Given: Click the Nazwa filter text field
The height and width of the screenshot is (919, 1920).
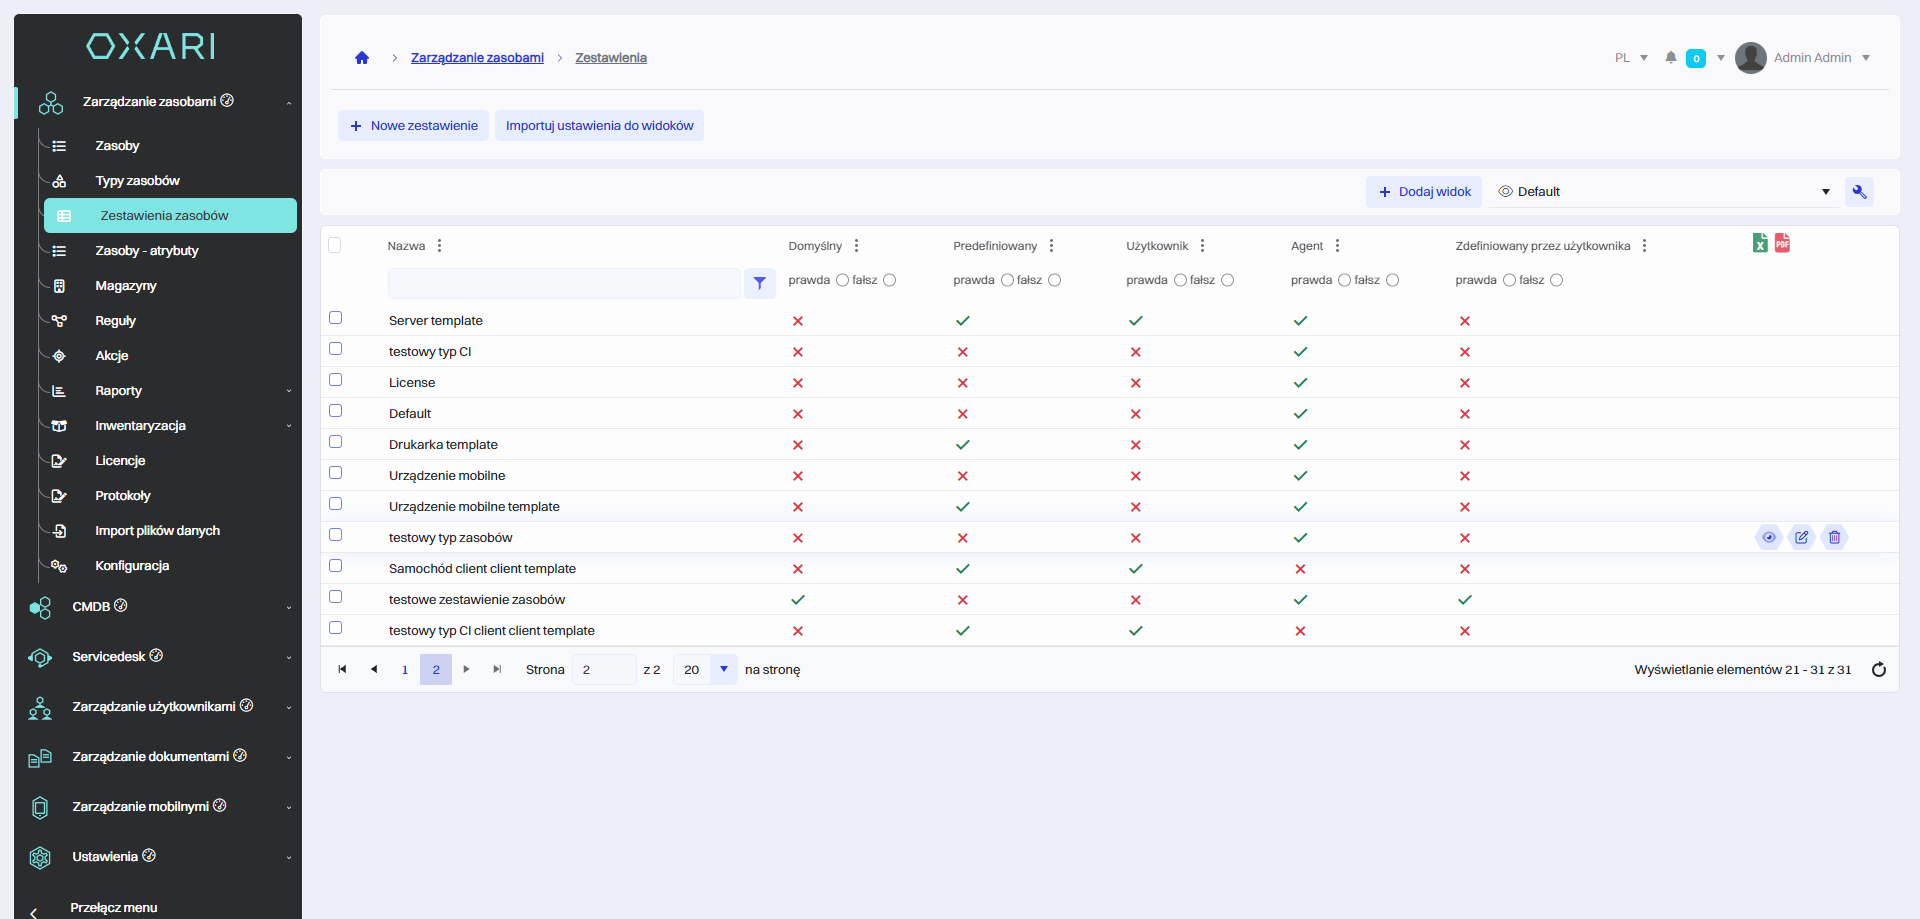Looking at the screenshot, I should [x=564, y=283].
